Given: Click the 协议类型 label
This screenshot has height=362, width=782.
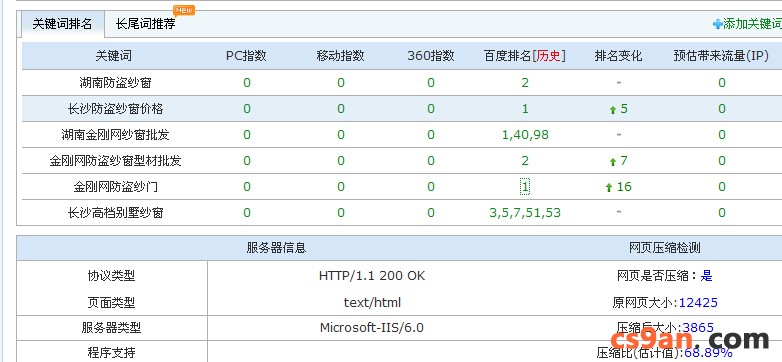Looking at the screenshot, I should click(111, 276).
